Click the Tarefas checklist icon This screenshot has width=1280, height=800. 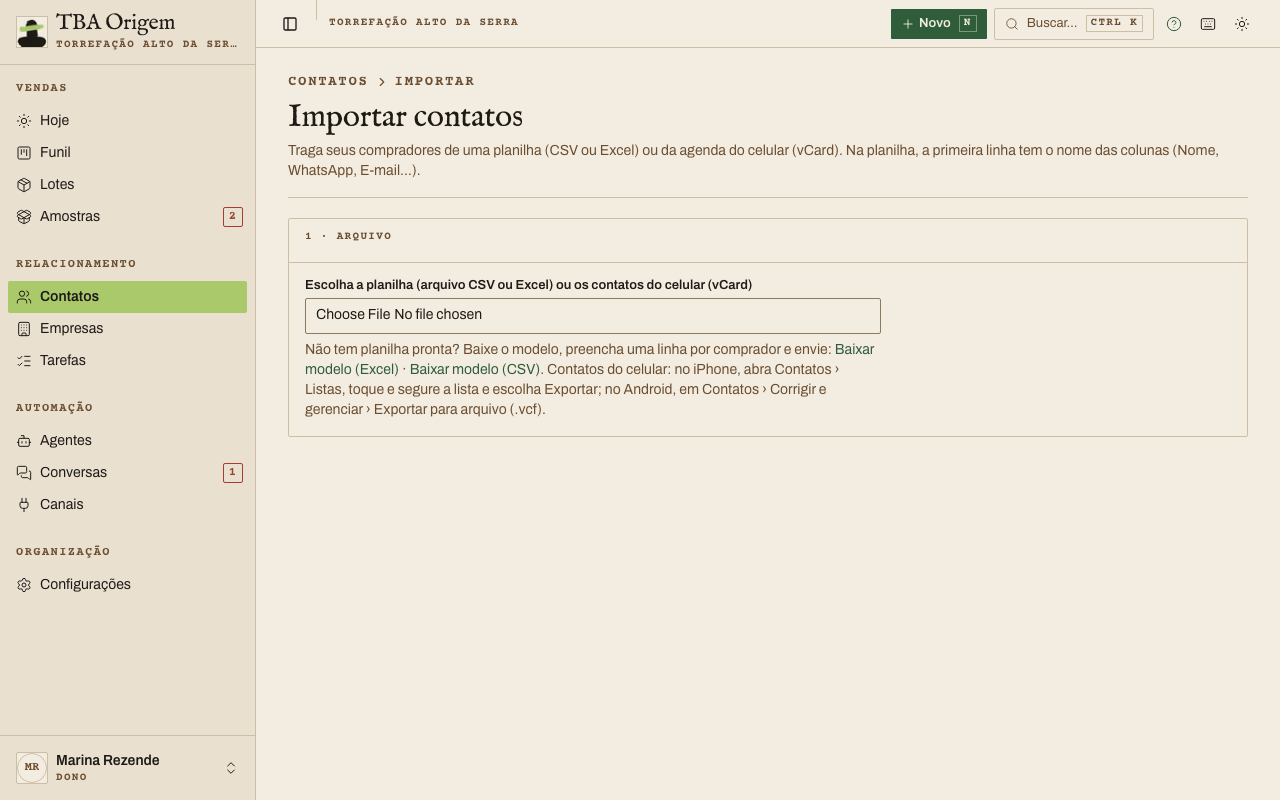[24, 360]
